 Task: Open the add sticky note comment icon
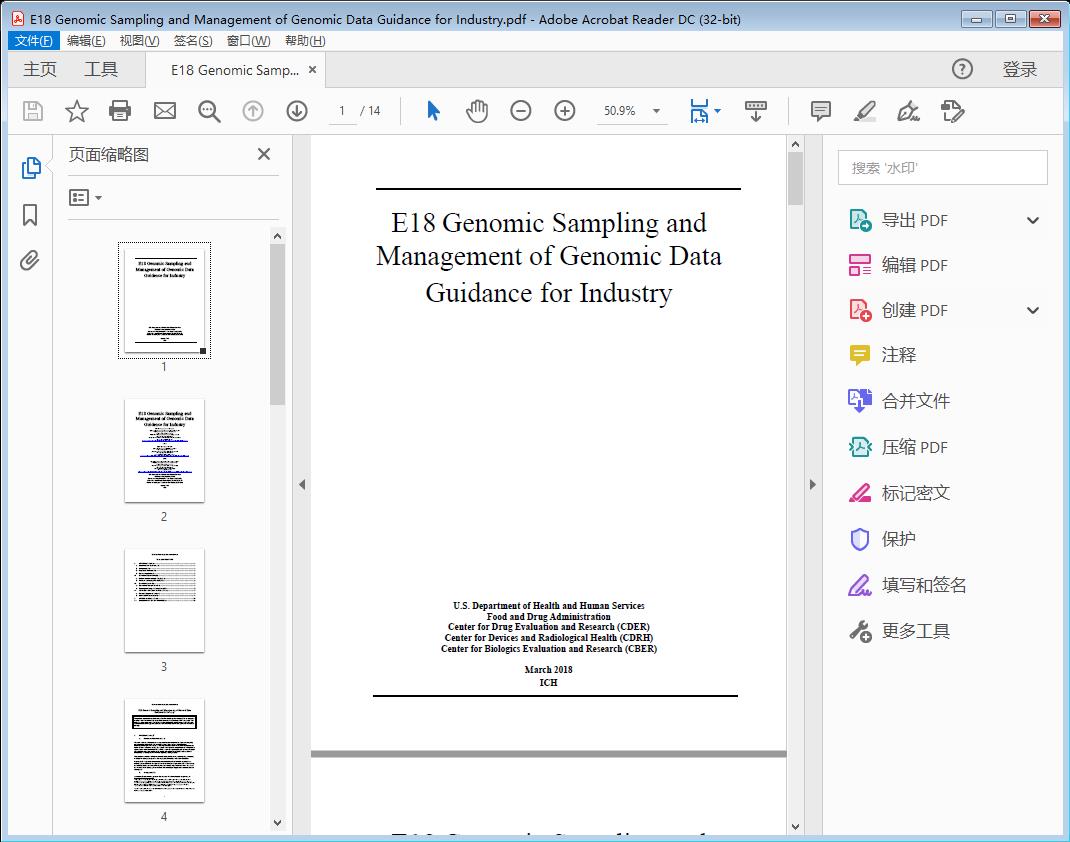click(820, 111)
